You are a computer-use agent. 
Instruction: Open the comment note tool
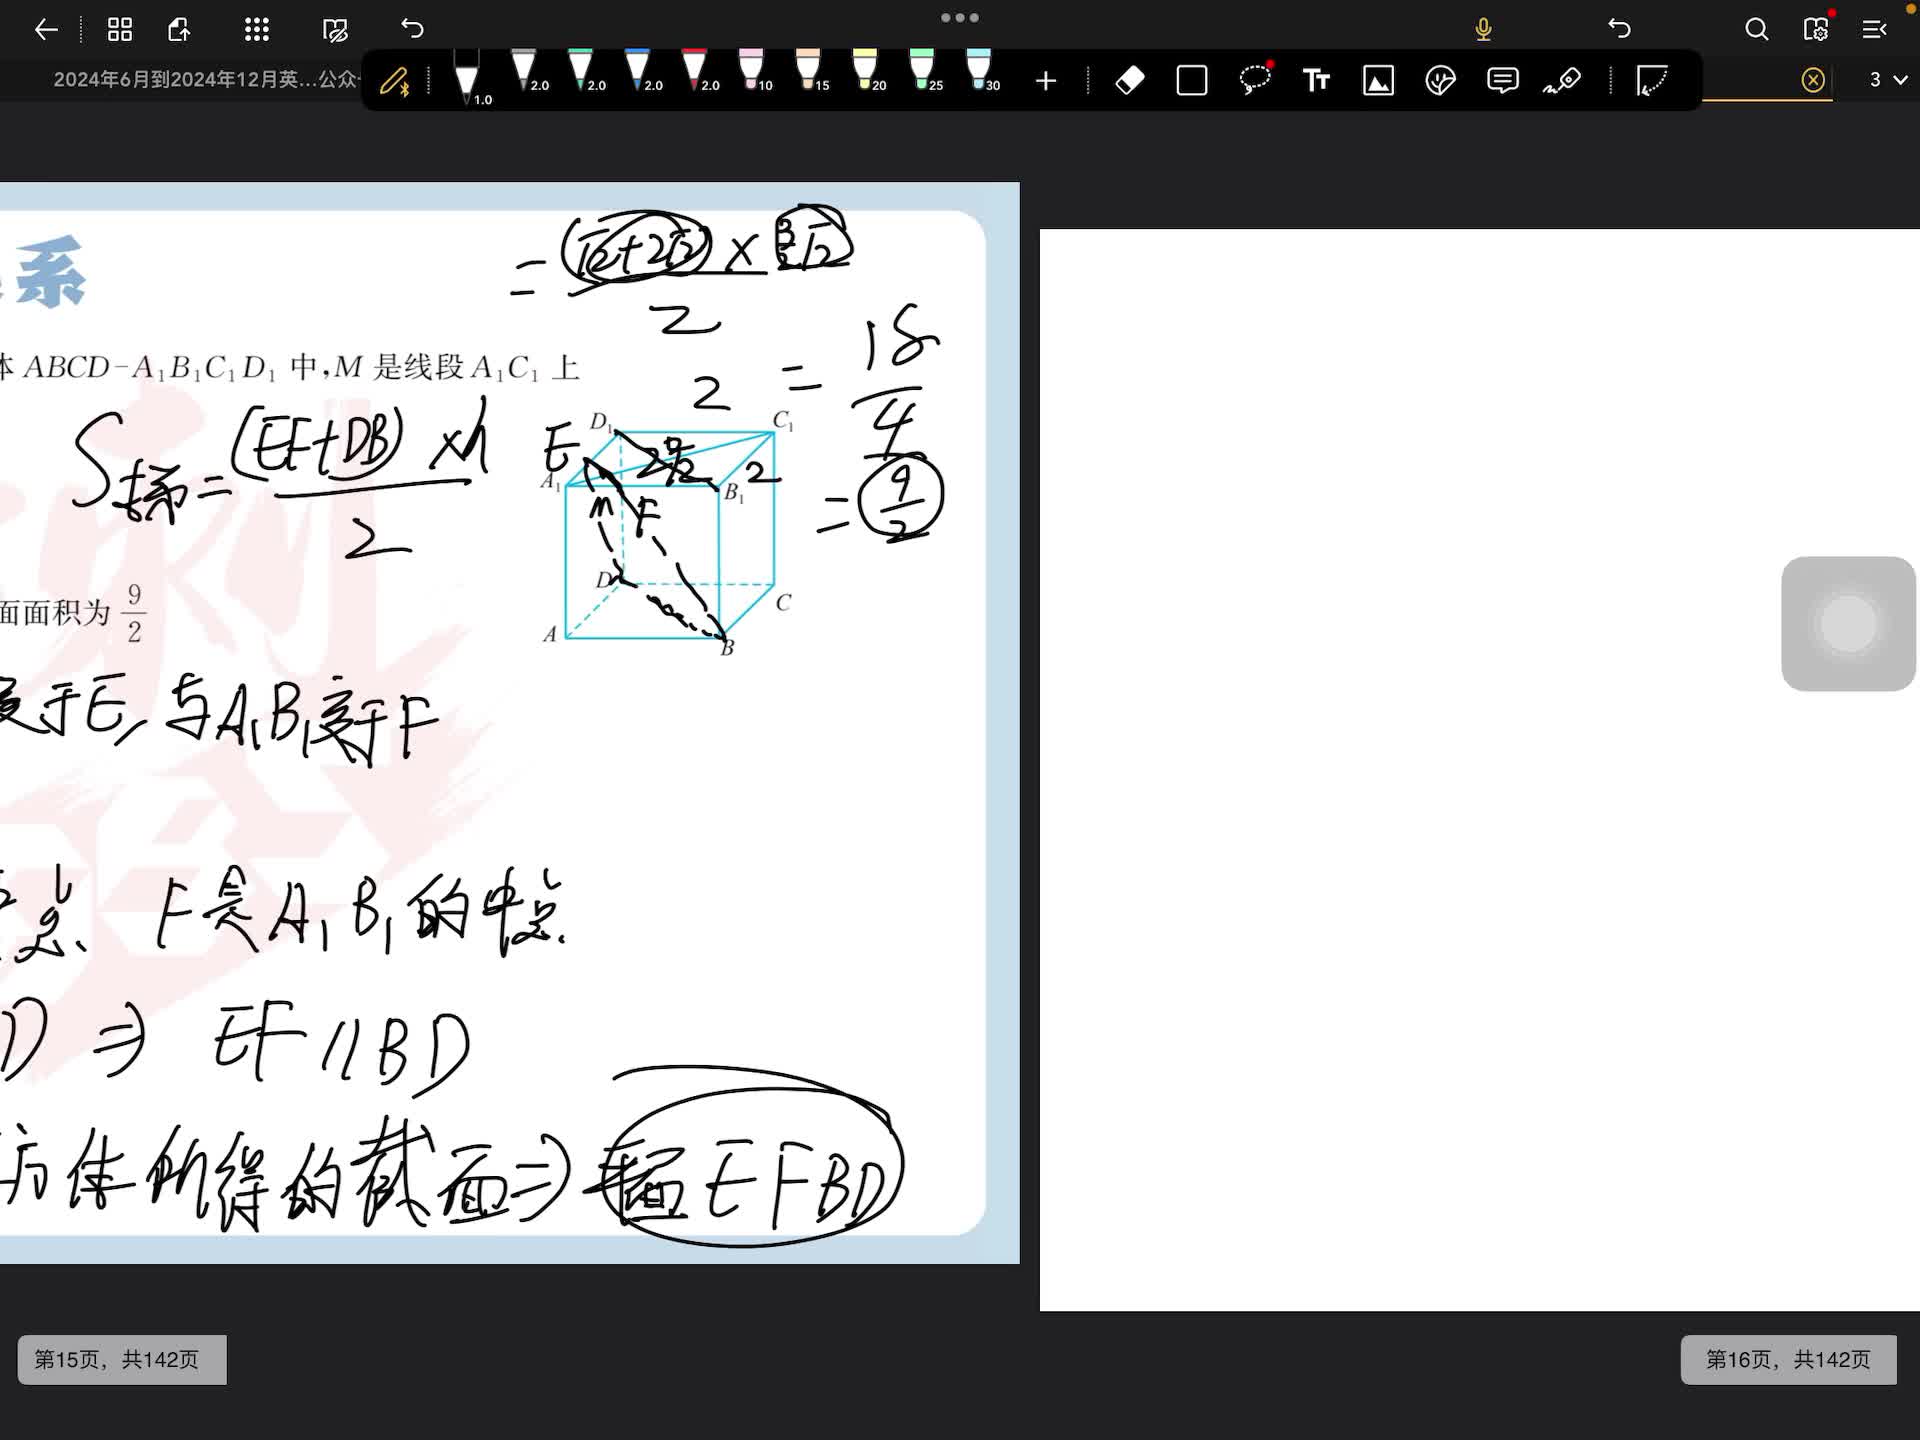(1502, 80)
